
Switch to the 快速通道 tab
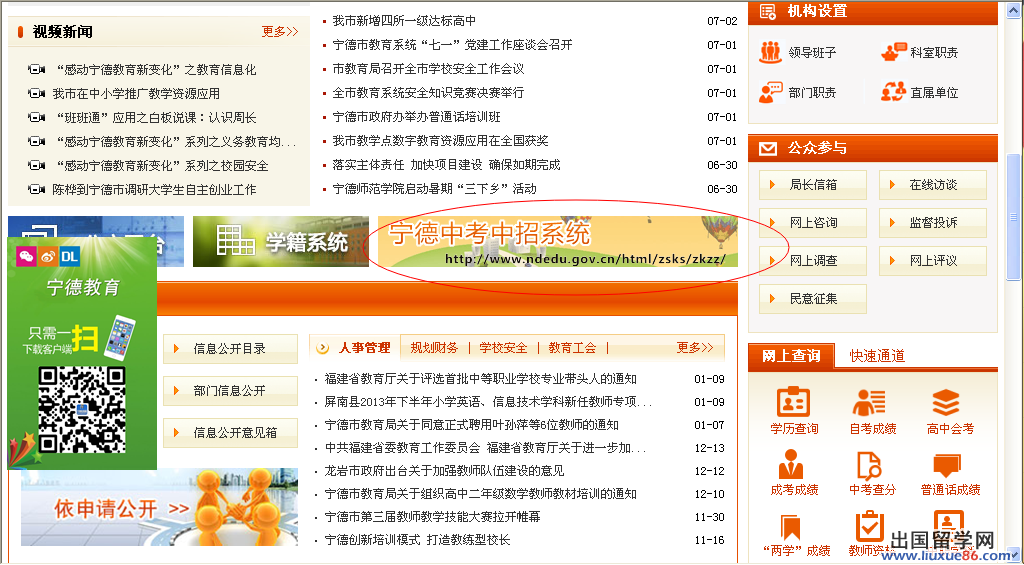click(x=877, y=355)
